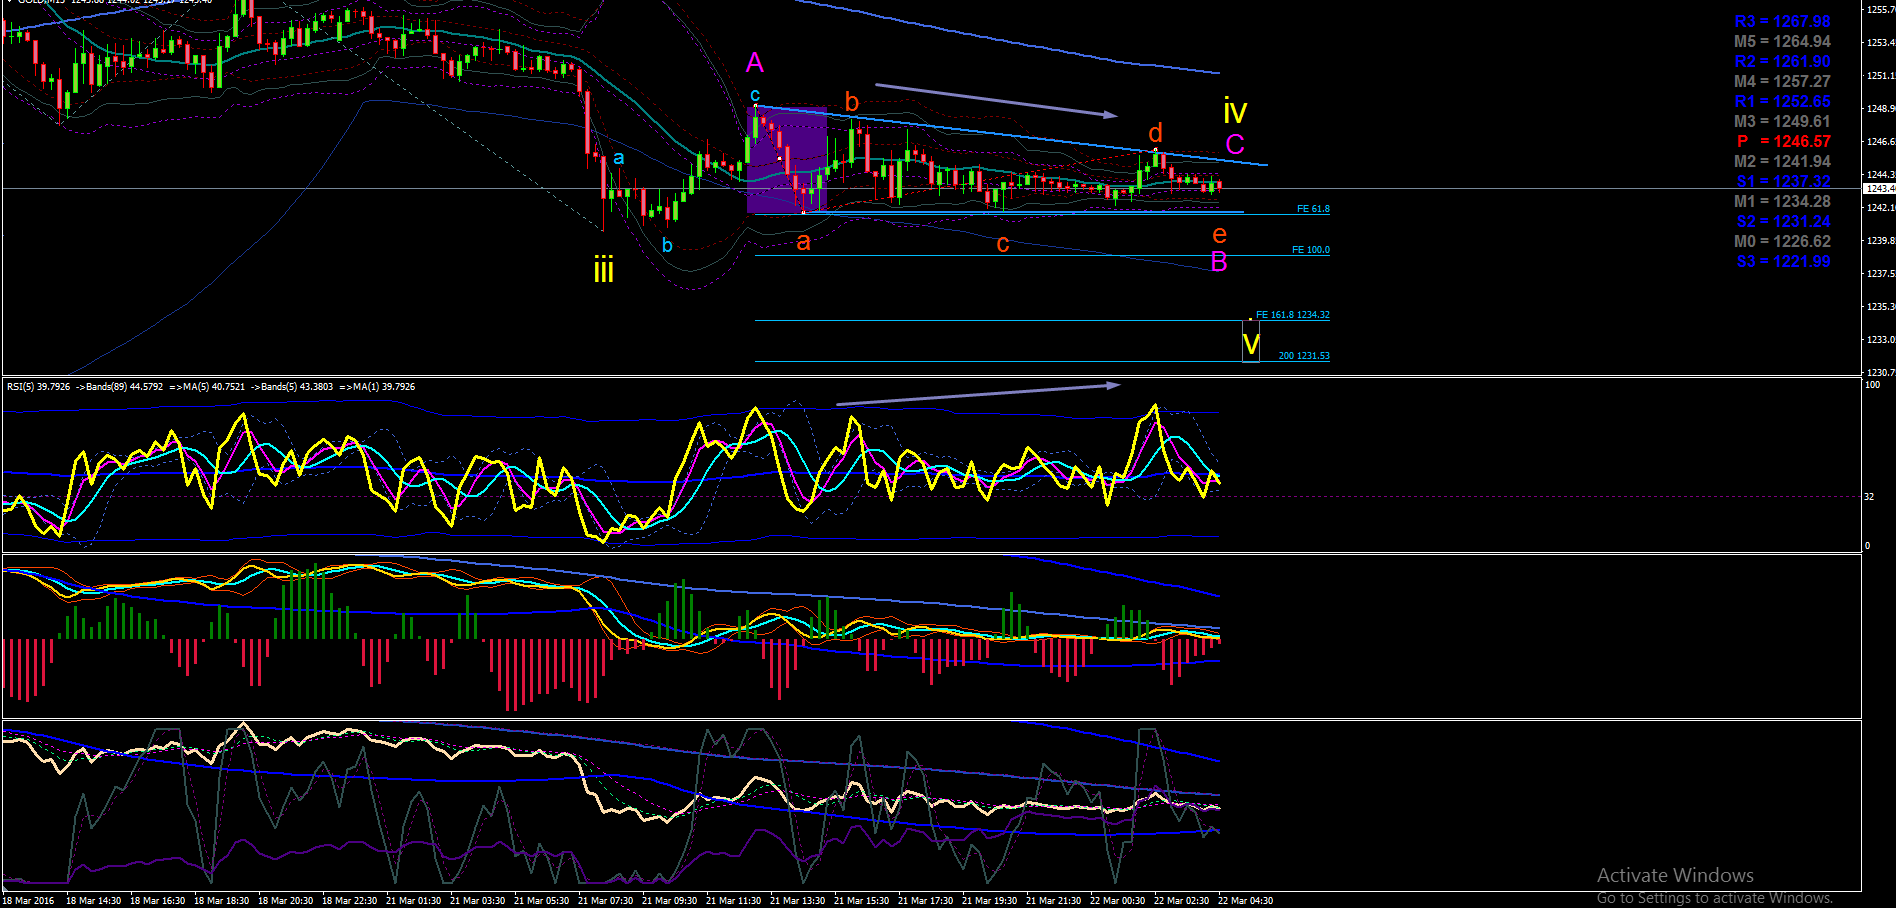Select the S2 = 1231.24 support label
The image size is (1896, 908).
coord(1783,222)
